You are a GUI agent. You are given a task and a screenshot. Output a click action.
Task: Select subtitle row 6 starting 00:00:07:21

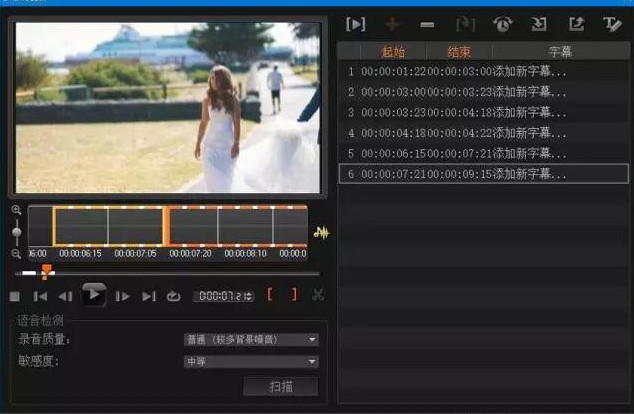483,174
